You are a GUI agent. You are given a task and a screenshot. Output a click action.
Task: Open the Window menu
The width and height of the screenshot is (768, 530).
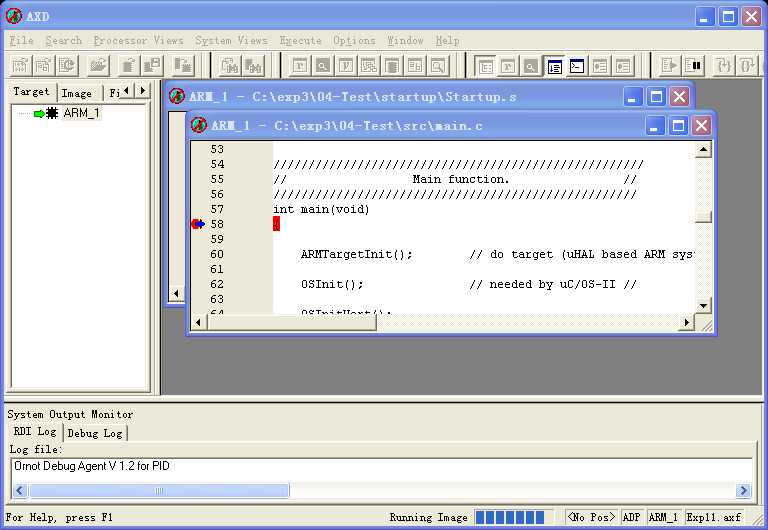click(x=405, y=41)
